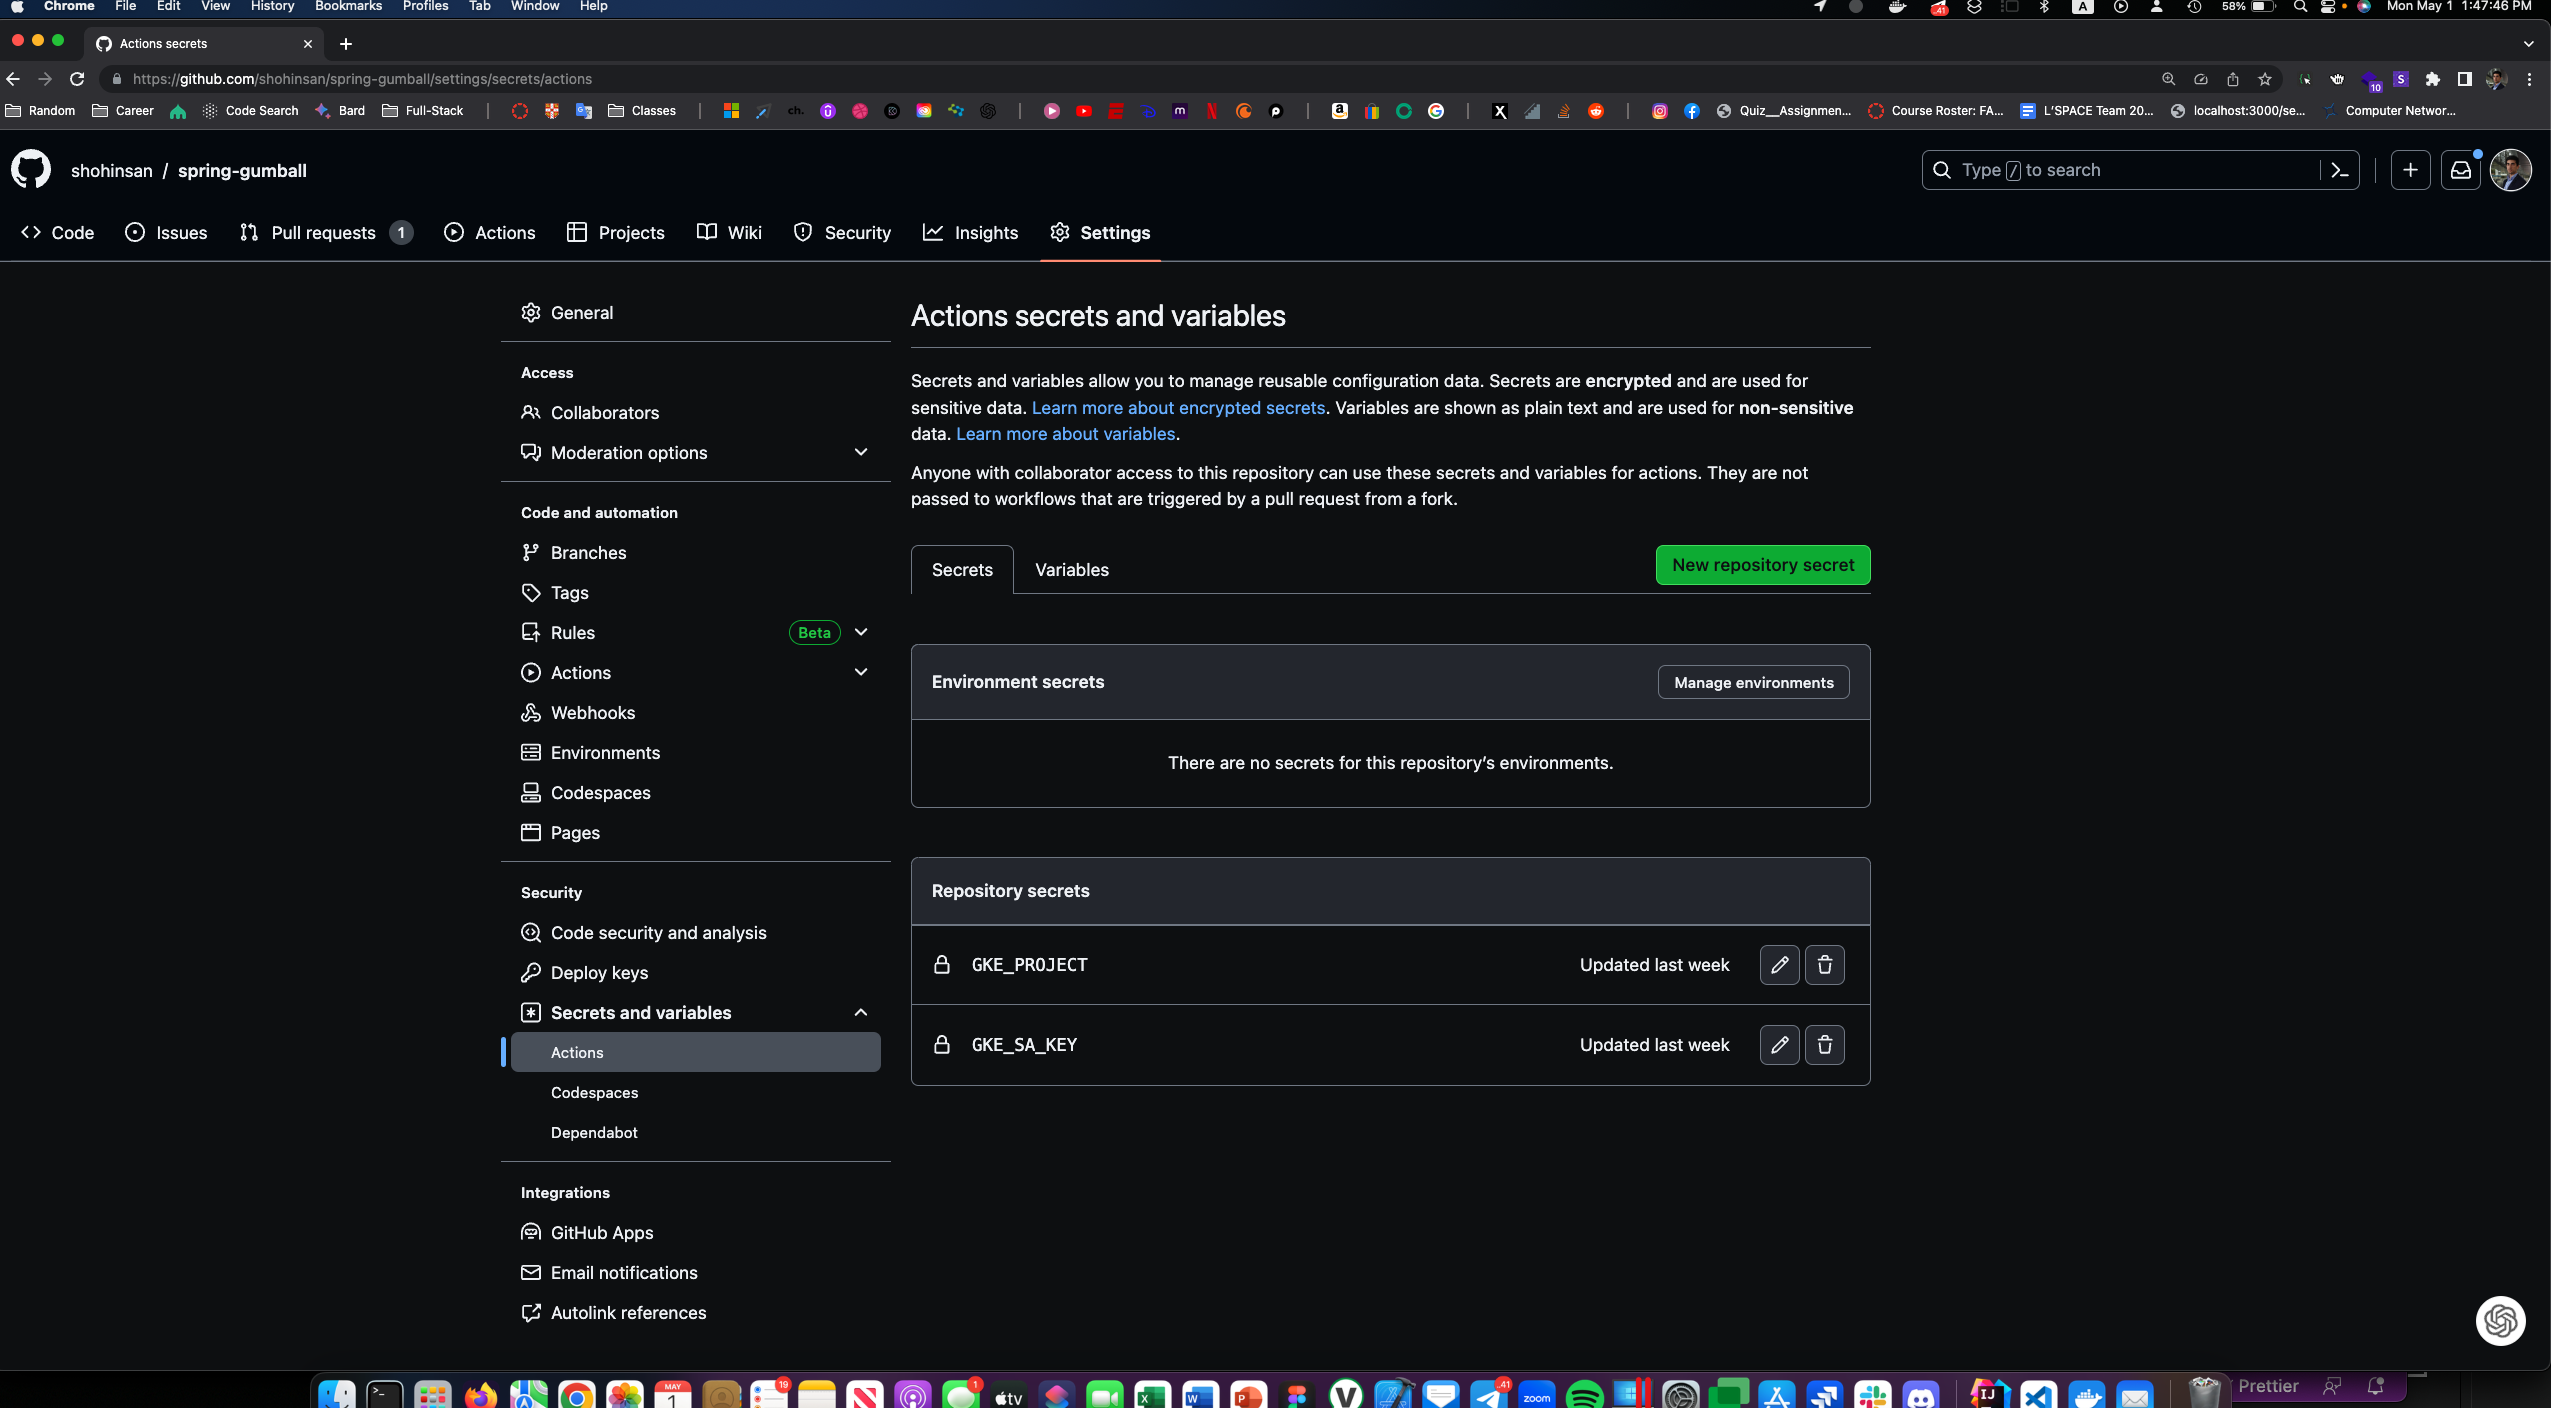
Task: Expand the Actions sidebar section under Code and automation
Action: tap(860, 672)
